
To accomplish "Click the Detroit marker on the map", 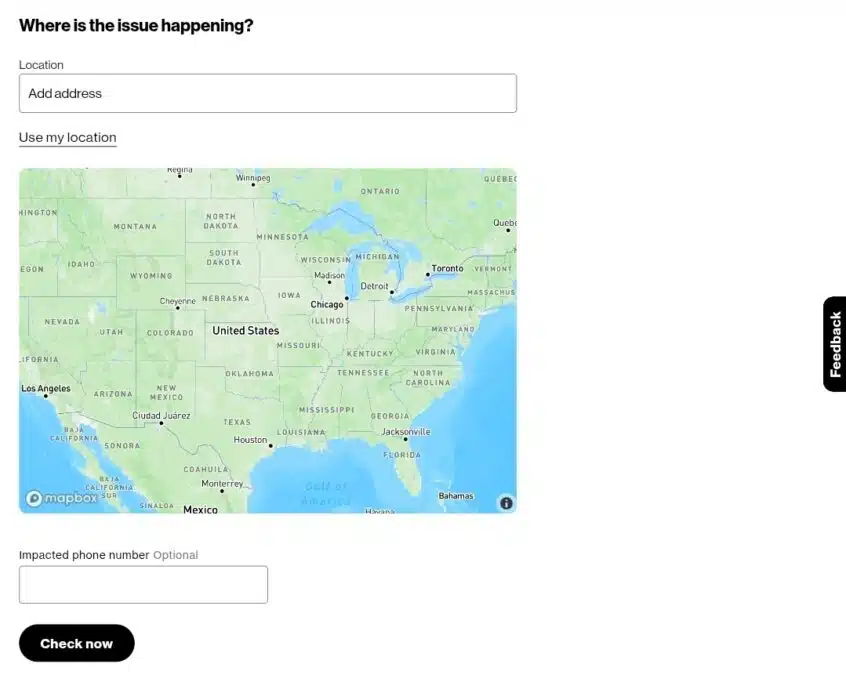I will (392, 293).
